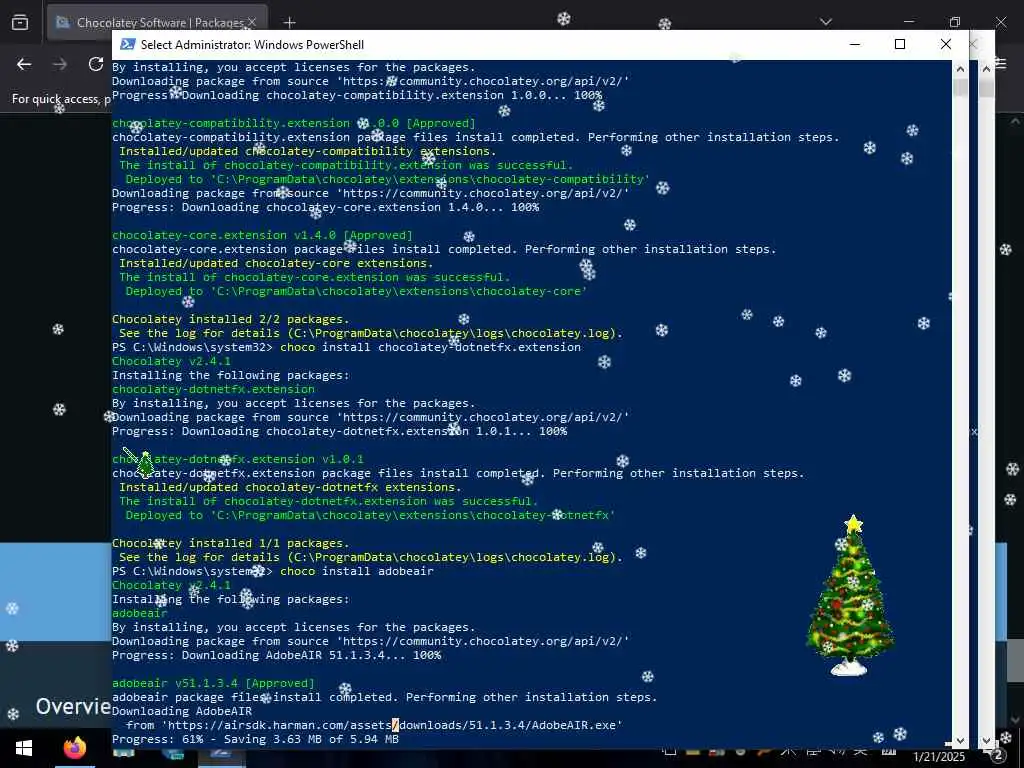Reload the page with the browser refresh icon
The height and width of the screenshot is (768, 1024).
pos(96,64)
